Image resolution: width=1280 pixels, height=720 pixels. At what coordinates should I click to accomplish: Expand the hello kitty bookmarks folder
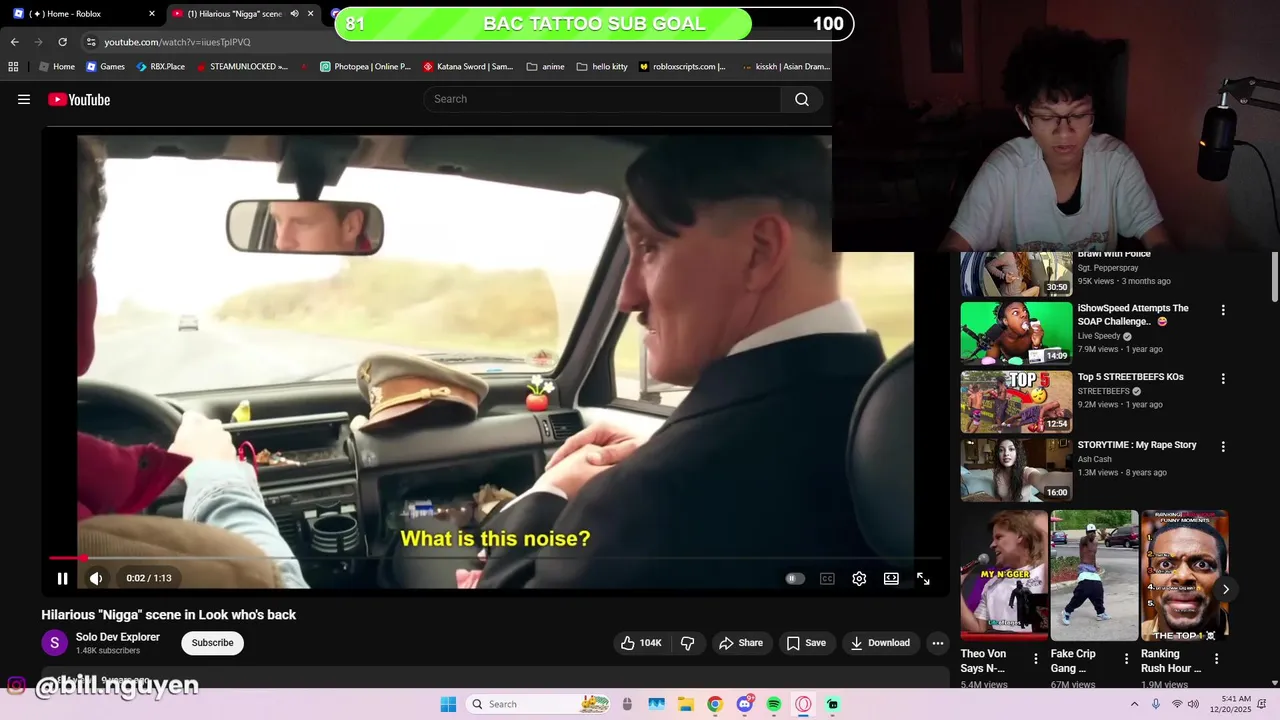(602, 67)
